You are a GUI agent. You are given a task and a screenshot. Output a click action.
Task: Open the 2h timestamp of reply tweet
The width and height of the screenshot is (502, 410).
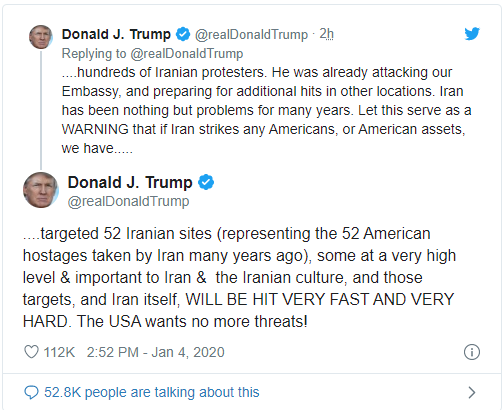point(326,34)
